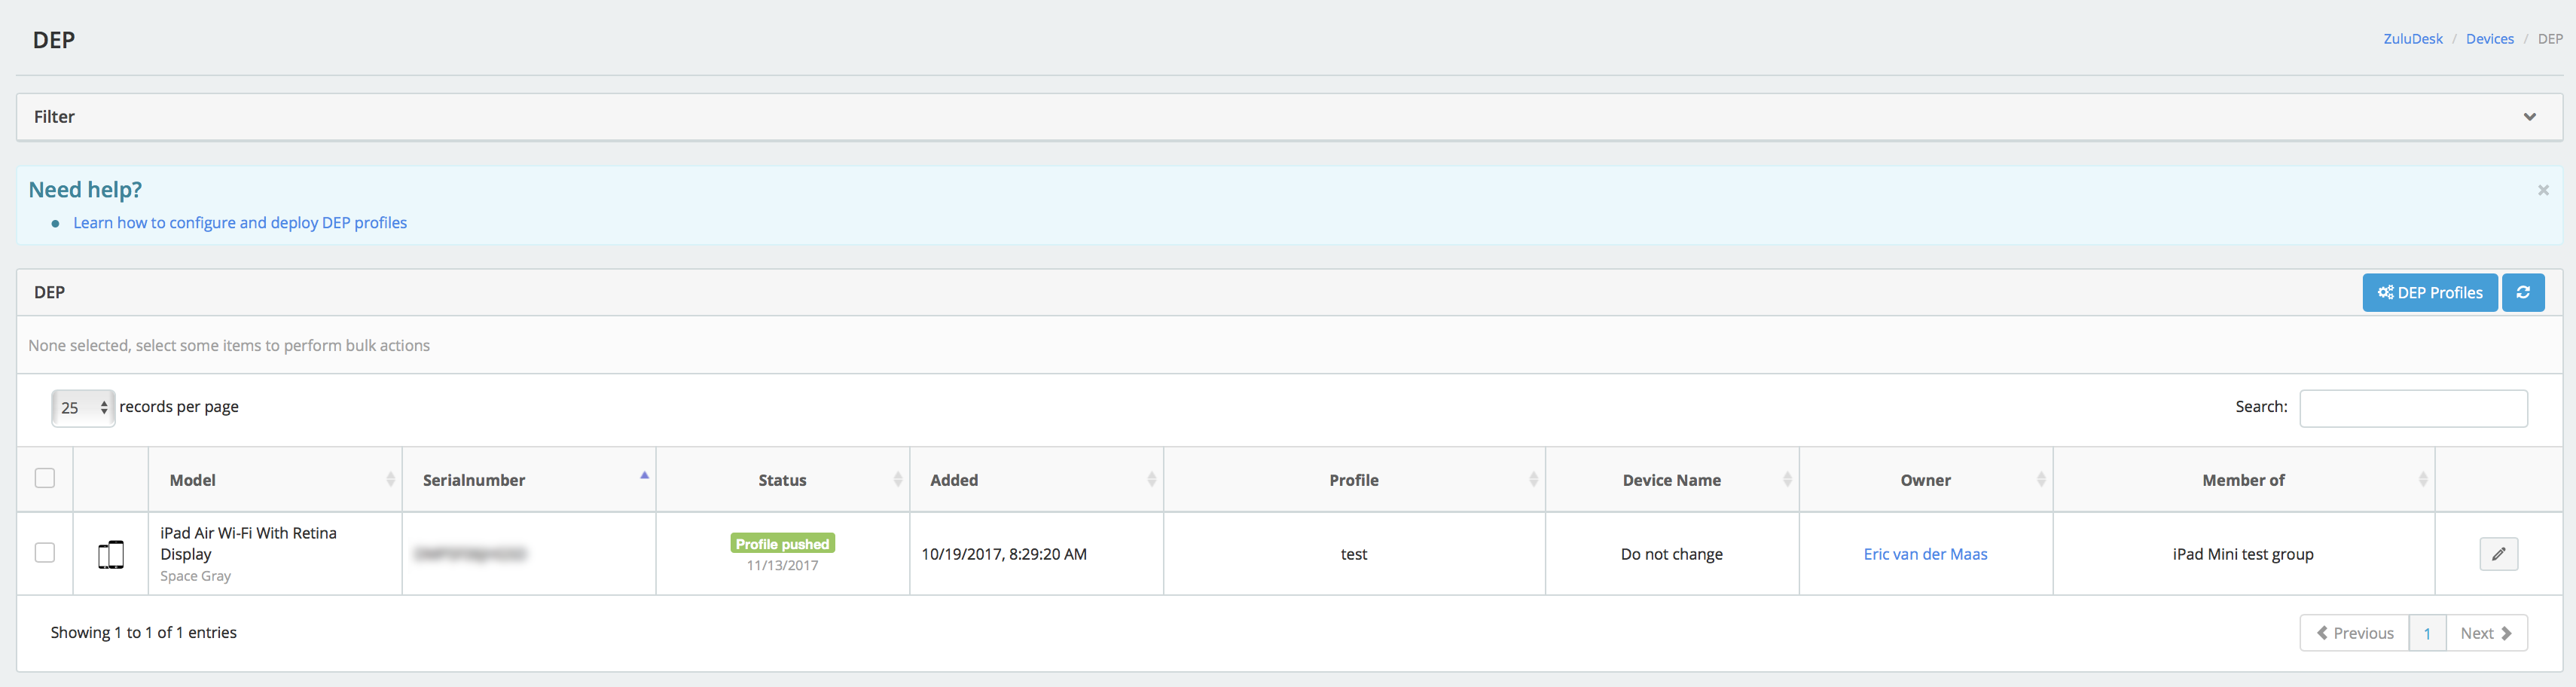Sort by Device Name column header
2576x687 pixels.
click(x=1672, y=480)
